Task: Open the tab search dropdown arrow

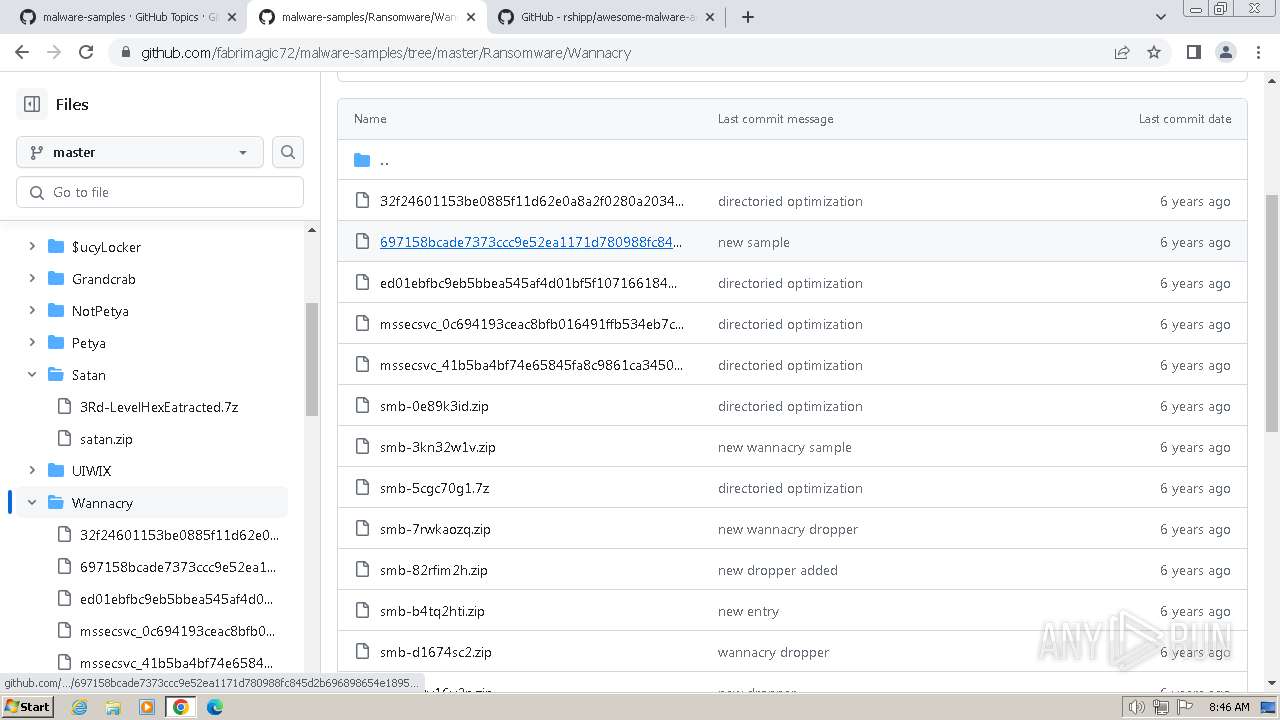Action: pos(1161,17)
